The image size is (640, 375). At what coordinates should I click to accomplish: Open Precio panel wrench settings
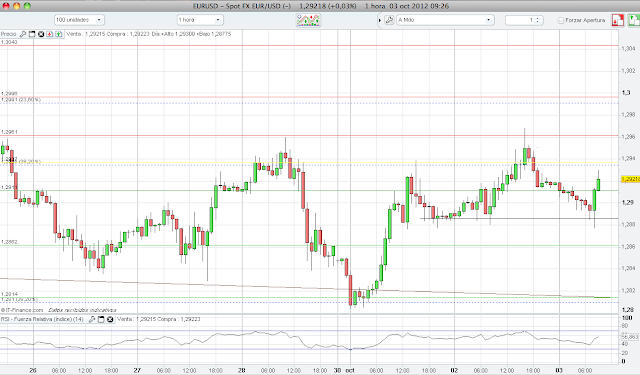pyautogui.click(x=23, y=34)
